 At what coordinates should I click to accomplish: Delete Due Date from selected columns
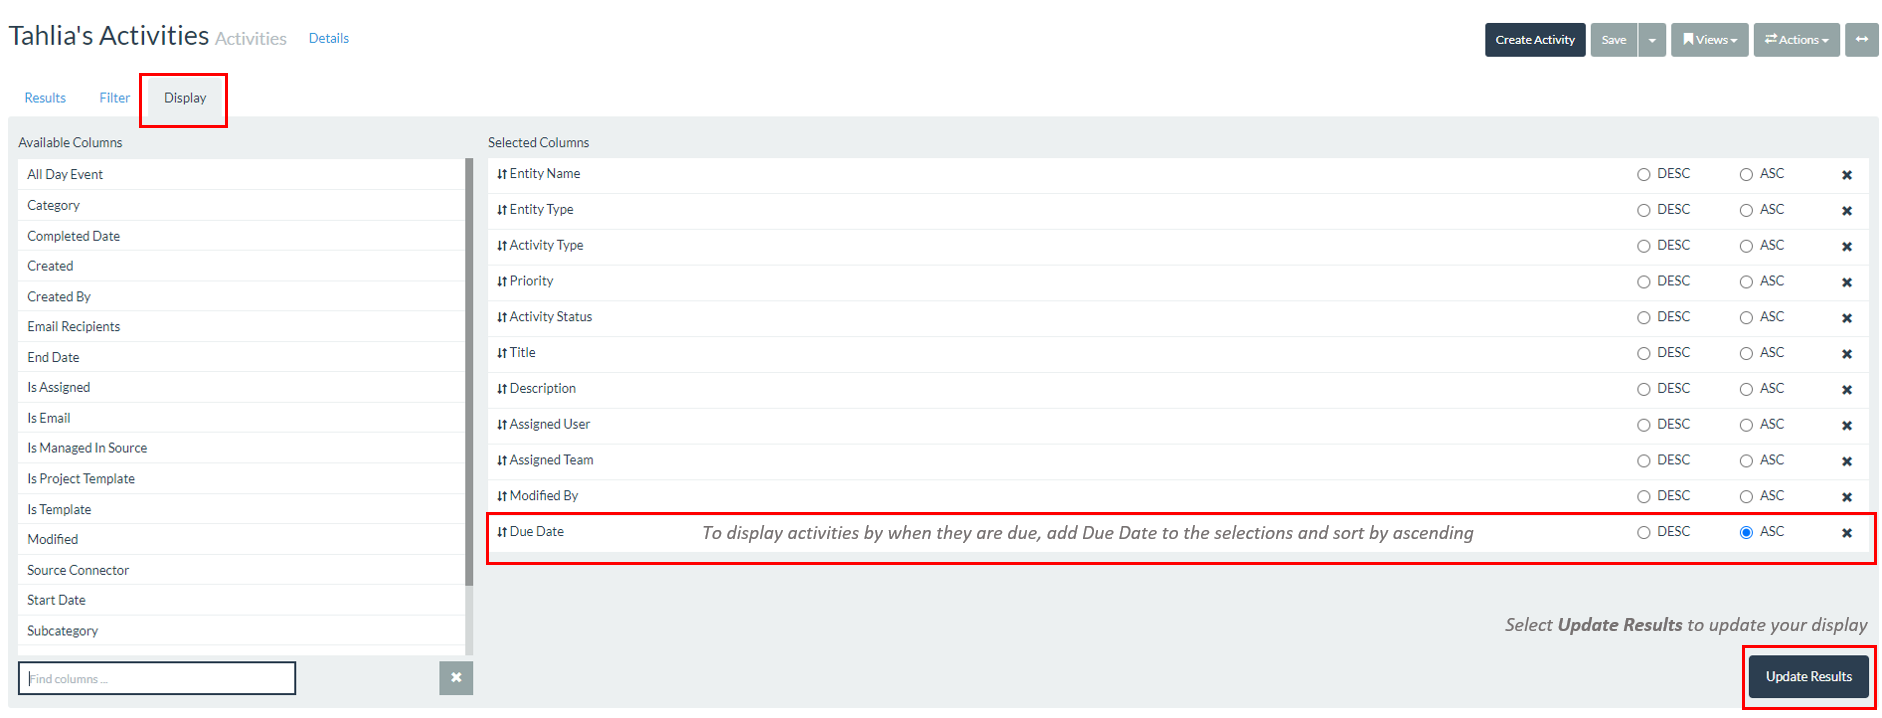1846,533
